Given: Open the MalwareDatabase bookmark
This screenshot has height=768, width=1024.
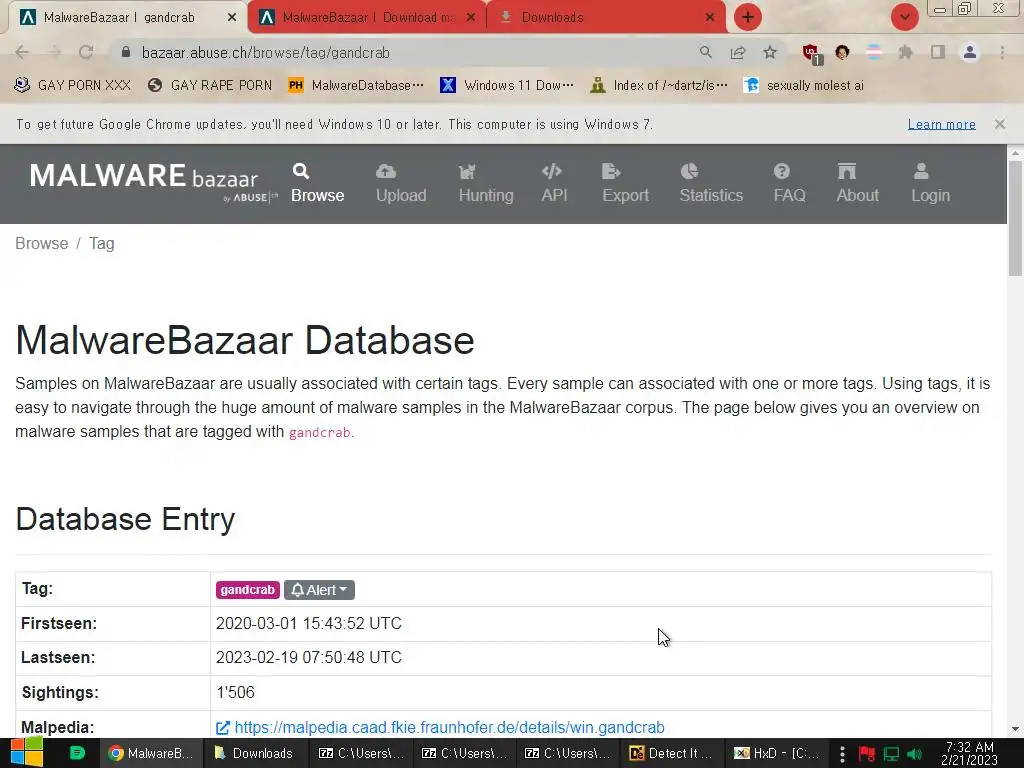Looking at the screenshot, I should click(x=356, y=86).
